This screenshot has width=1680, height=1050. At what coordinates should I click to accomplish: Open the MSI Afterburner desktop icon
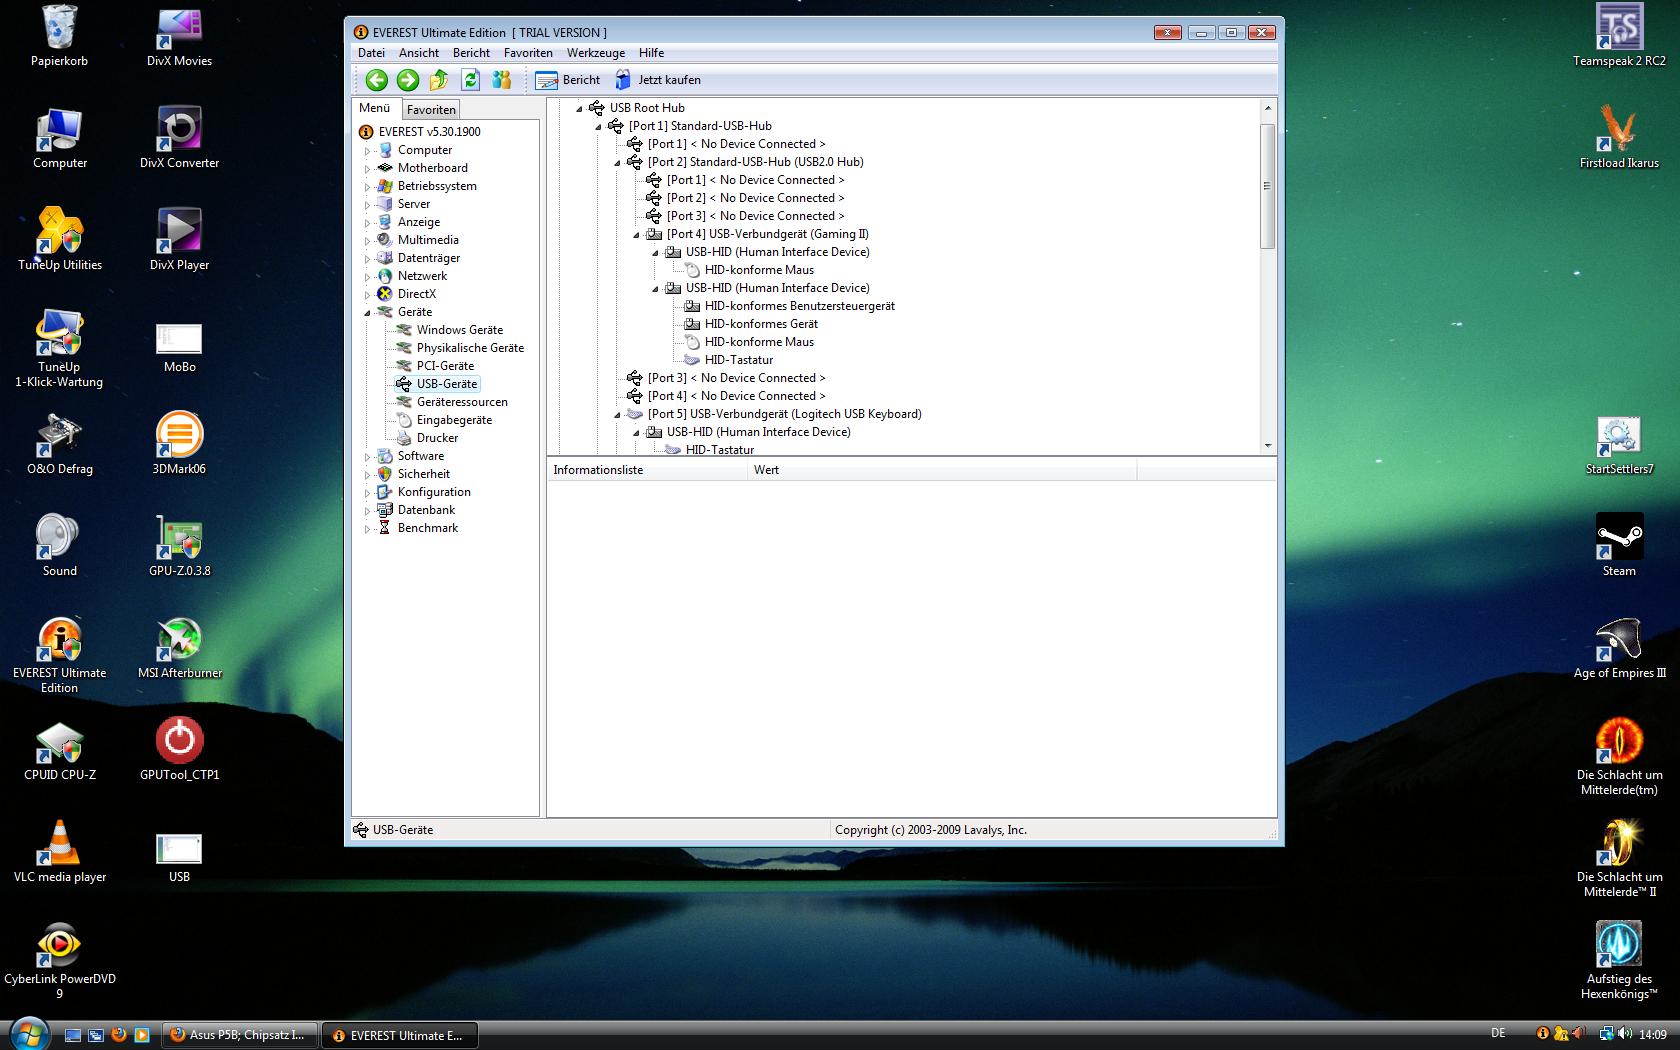pos(179,648)
